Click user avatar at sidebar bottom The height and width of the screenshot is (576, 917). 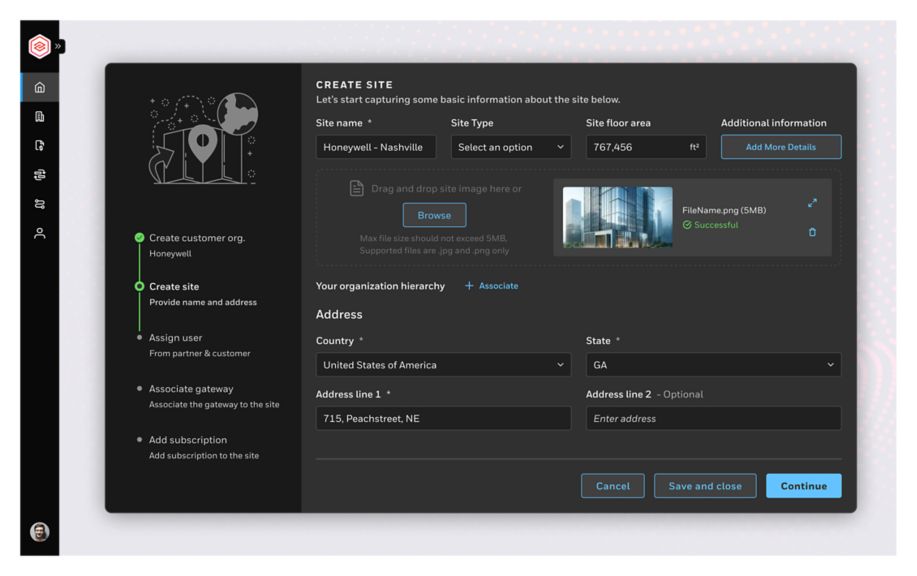click(40, 531)
